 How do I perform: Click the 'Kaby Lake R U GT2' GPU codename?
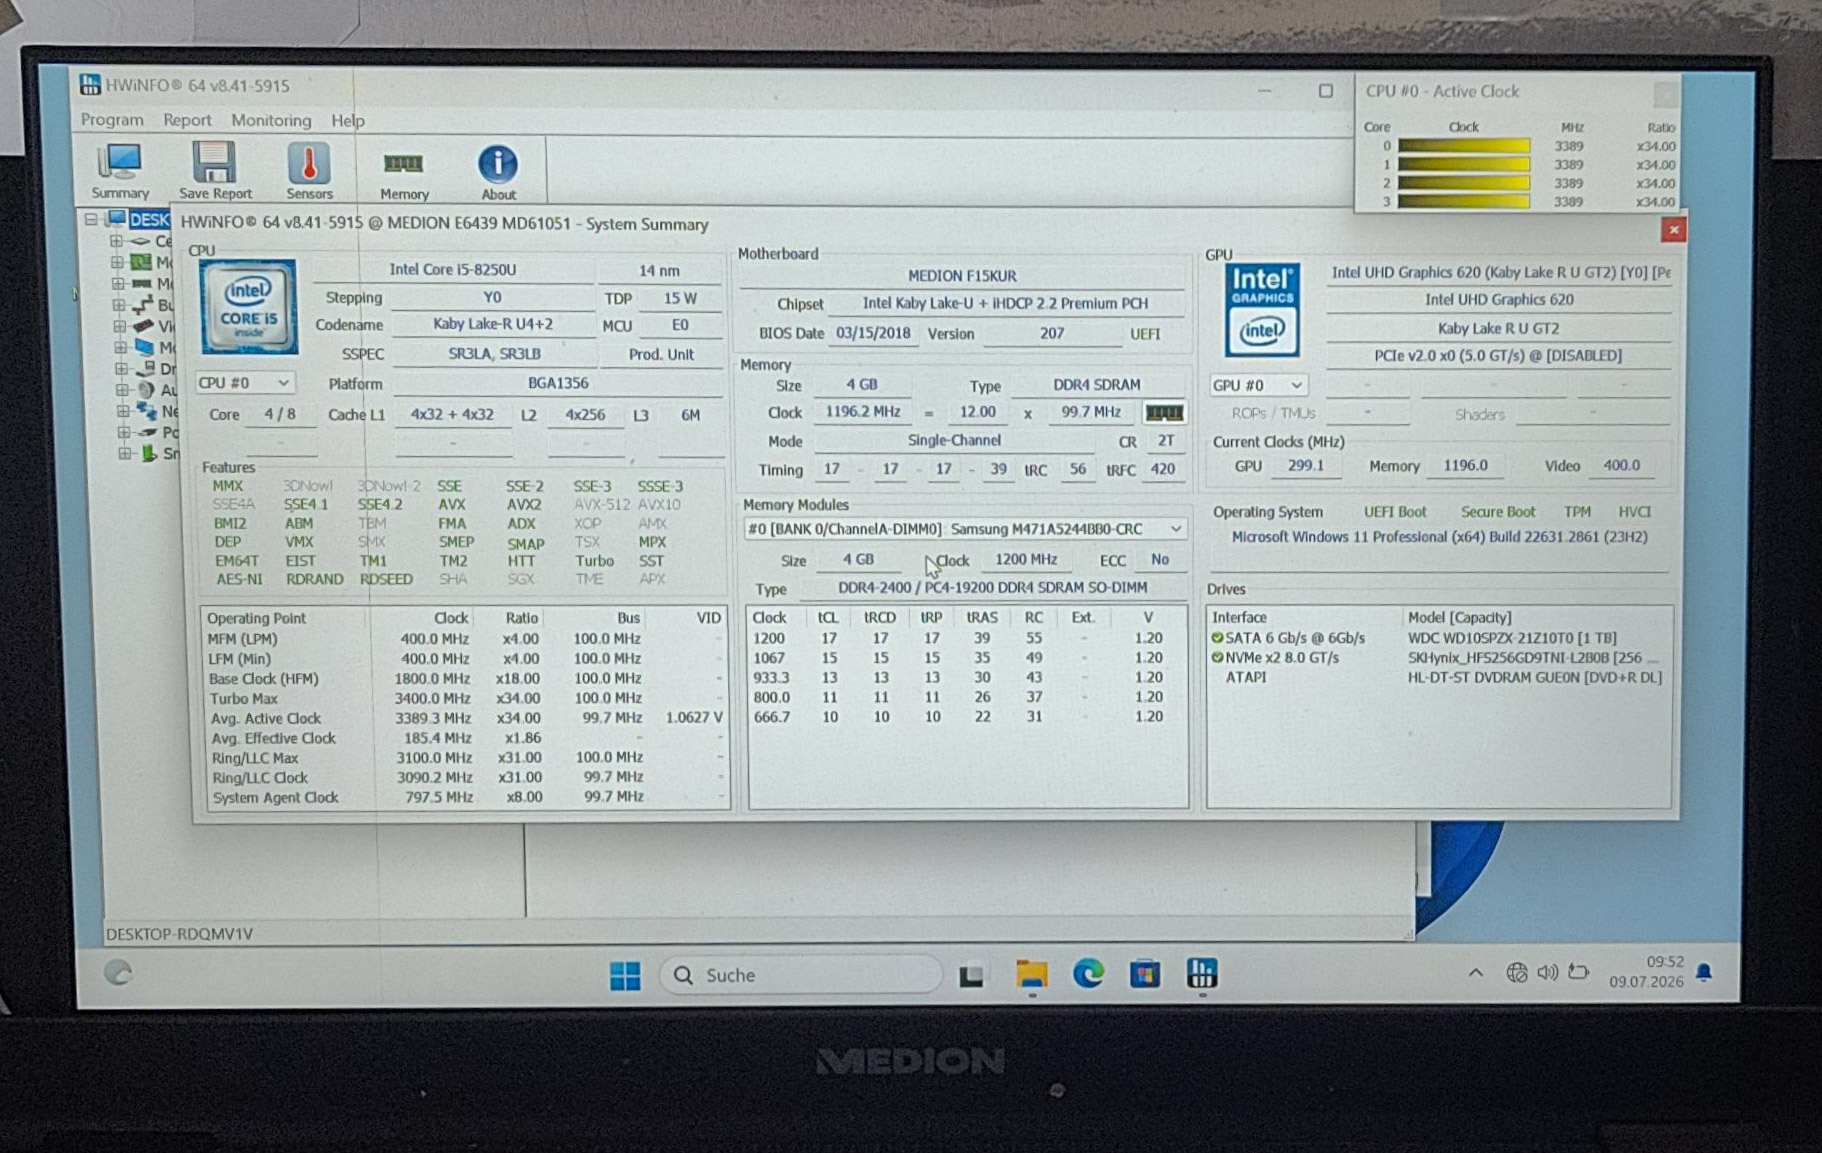[1498, 328]
